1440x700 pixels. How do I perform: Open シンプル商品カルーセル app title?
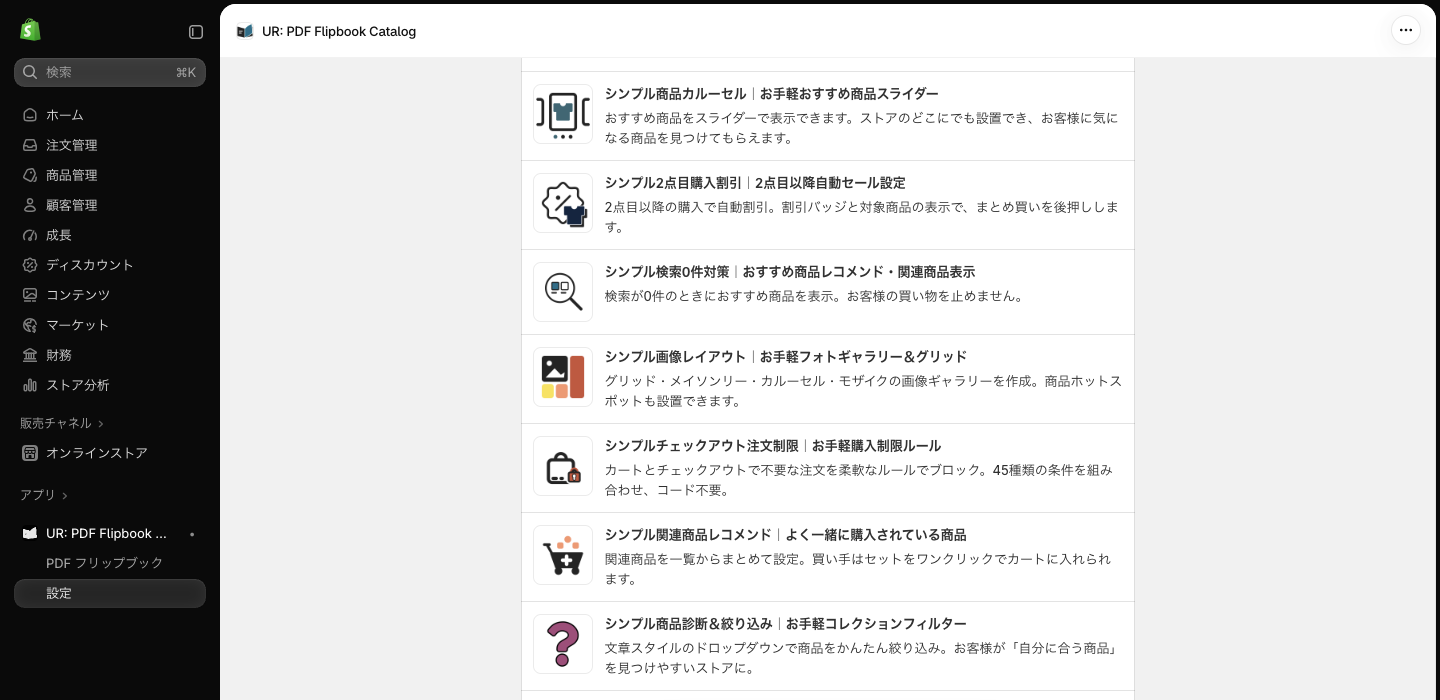(x=771, y=94)
